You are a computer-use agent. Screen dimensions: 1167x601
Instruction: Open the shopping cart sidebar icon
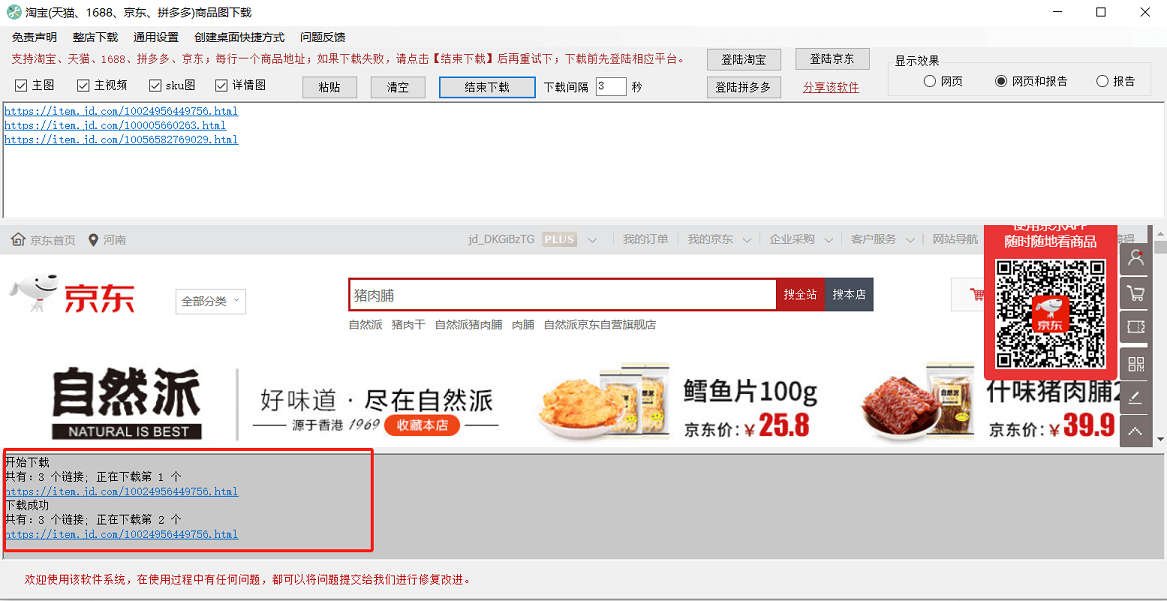[1136, 294]
